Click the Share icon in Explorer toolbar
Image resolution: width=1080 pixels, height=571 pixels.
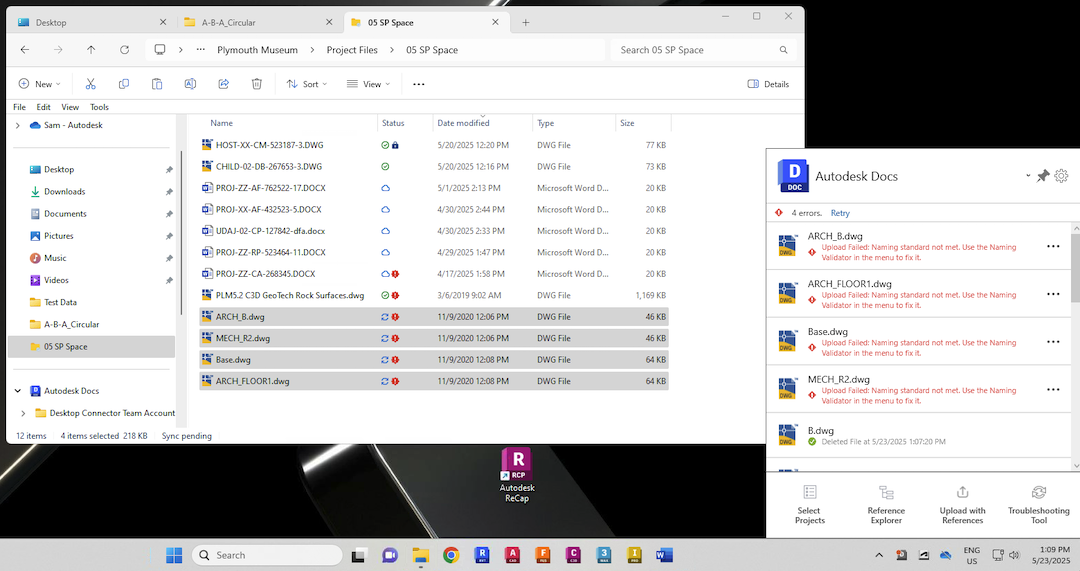224,84
